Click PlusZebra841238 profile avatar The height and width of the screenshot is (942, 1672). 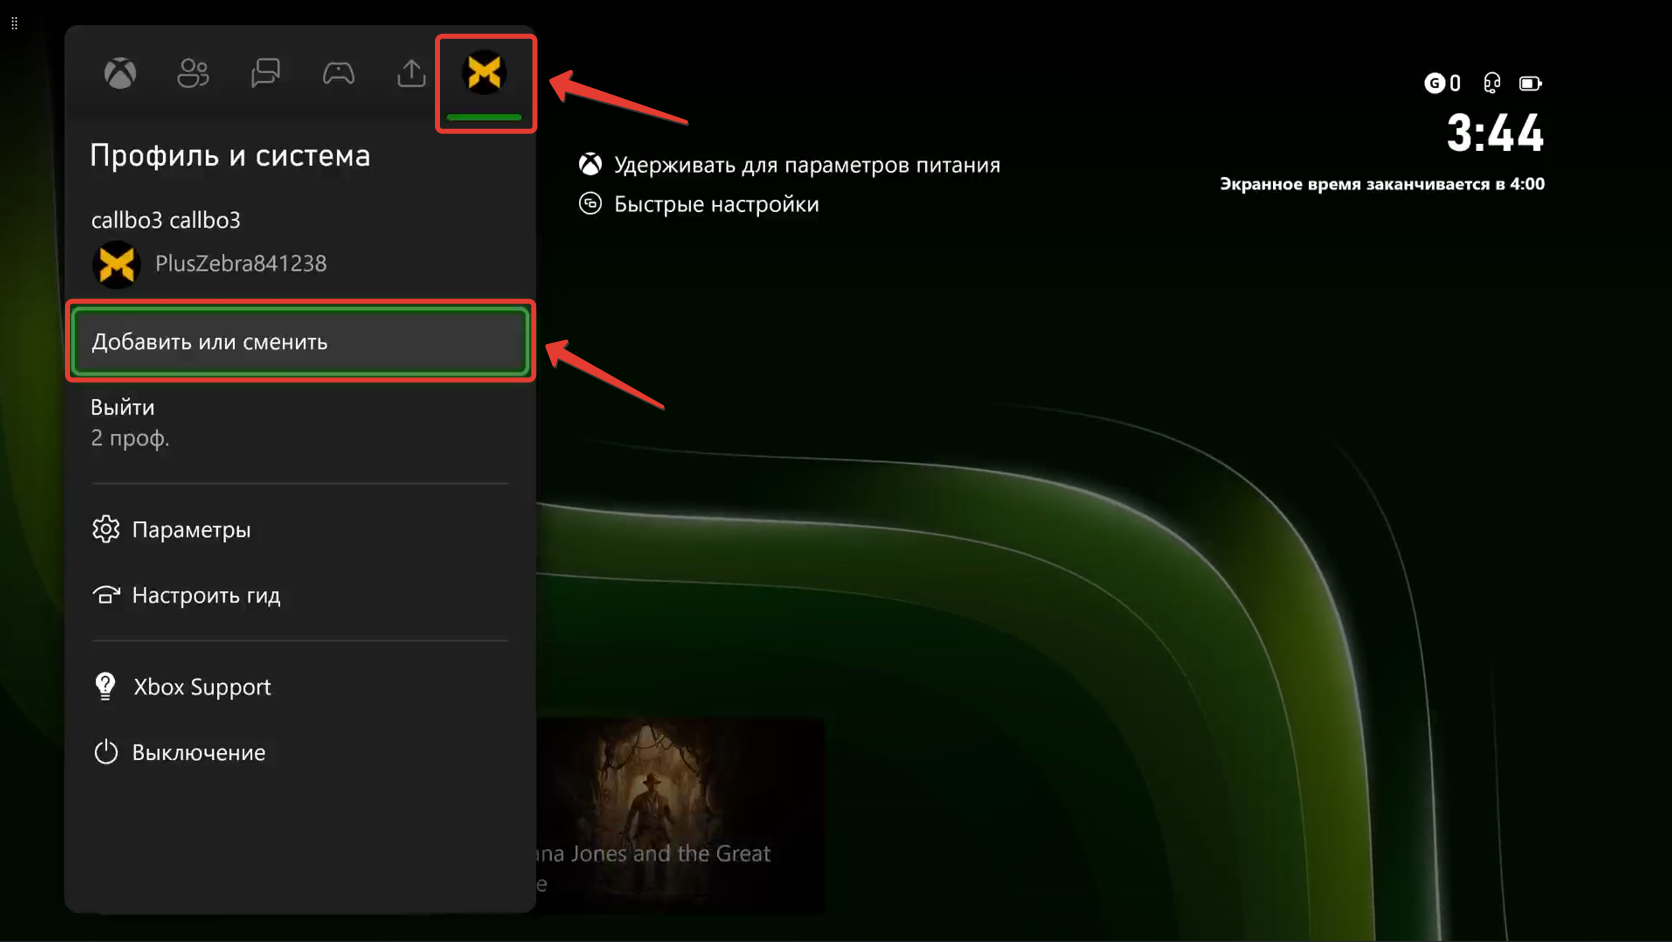click(x=117, y=264)
